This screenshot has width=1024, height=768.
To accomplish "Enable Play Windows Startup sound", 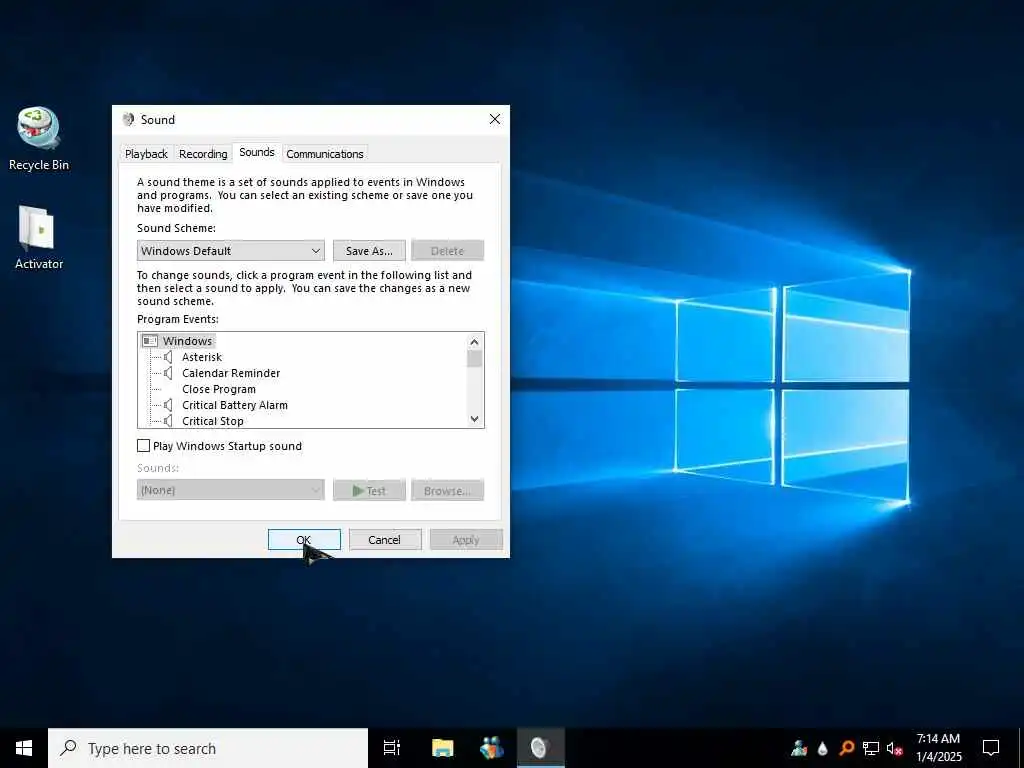I will 144,445.
